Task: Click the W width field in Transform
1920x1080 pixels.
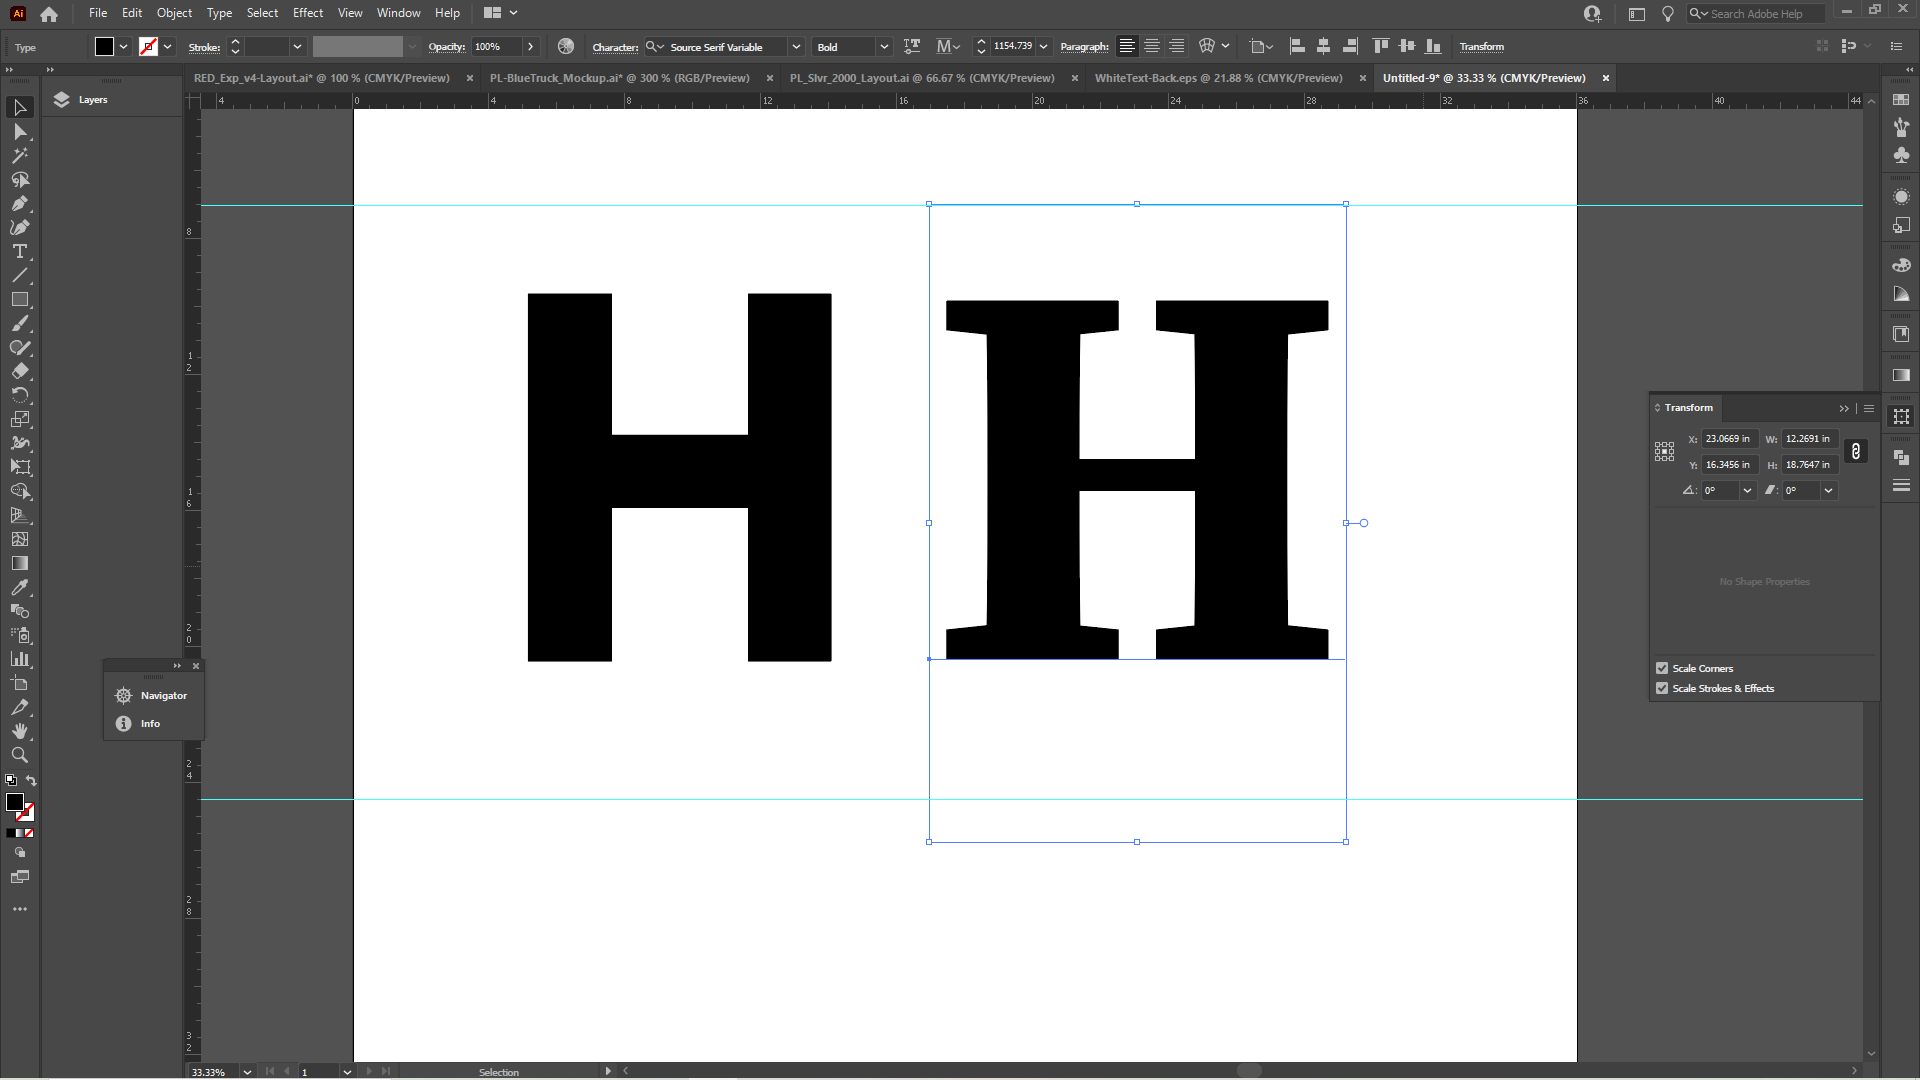Action: point(1809,439)
